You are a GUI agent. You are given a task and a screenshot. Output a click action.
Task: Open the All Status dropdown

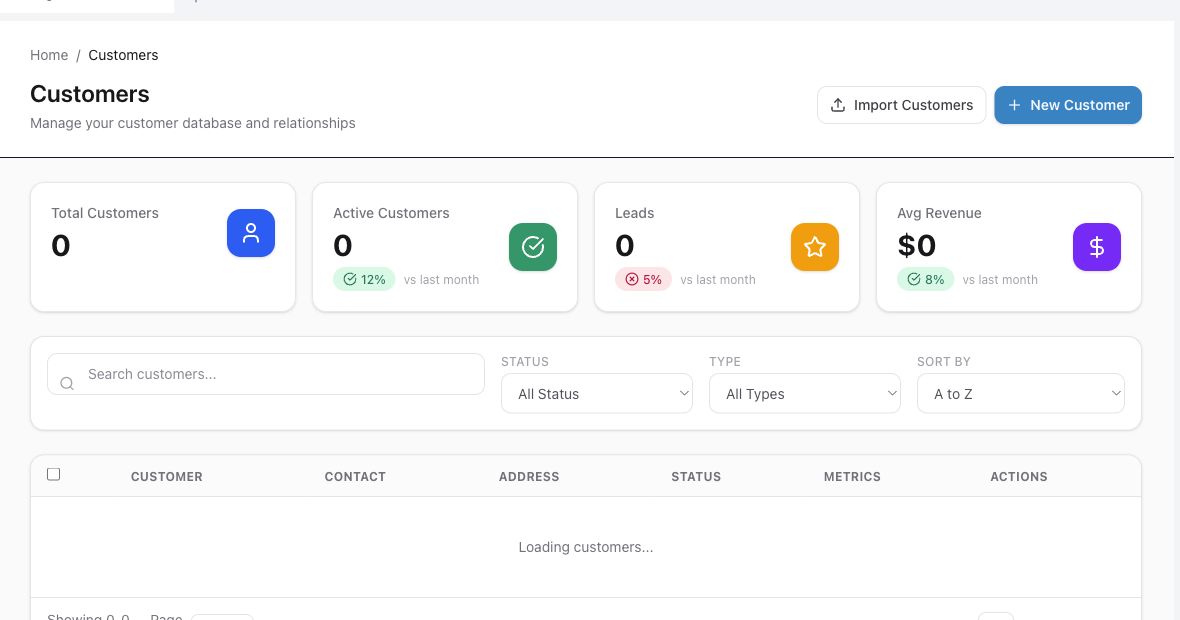pyautogui.click(x=597, y=394)
